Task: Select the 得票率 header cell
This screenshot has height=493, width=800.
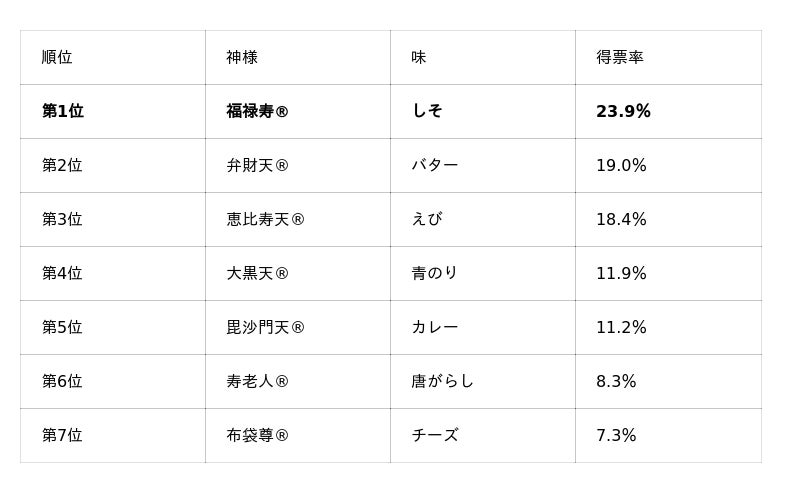Action: click(x=668, y=57)
